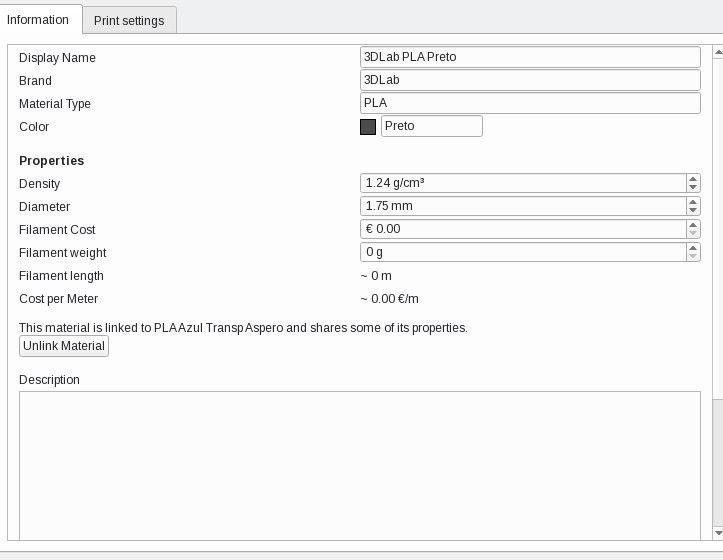Click the Description label
Viewport: 723px width, 560px height.
pos(49,380)
